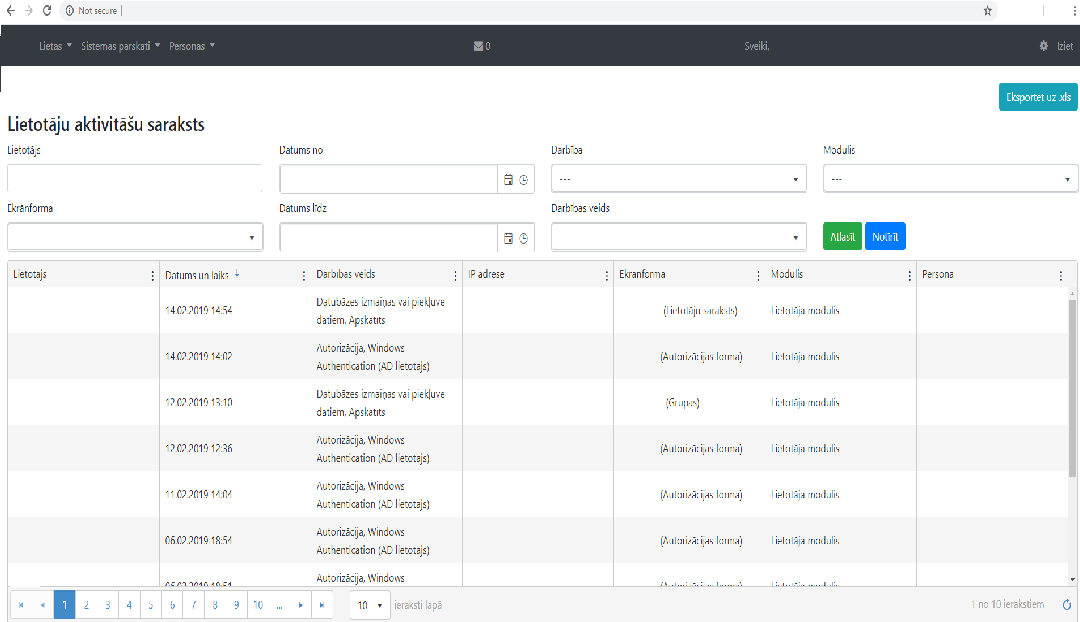Open calendar picker in Datums līdz field
Viewport: 1080px width, 622px height.
(508, 238)
